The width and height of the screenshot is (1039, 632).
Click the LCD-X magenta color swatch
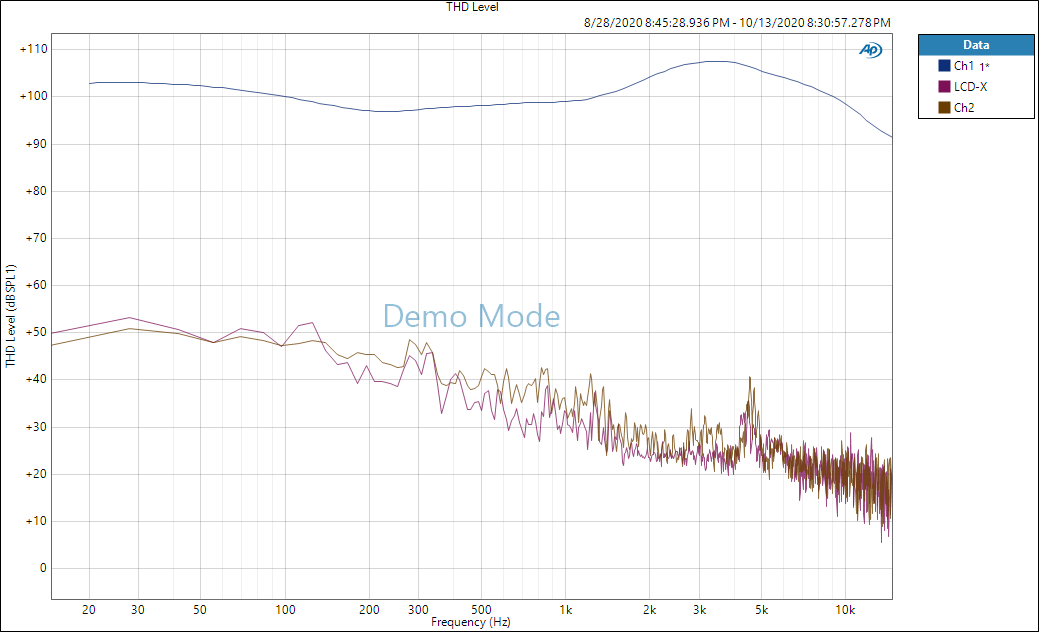(x=944, y=87)
